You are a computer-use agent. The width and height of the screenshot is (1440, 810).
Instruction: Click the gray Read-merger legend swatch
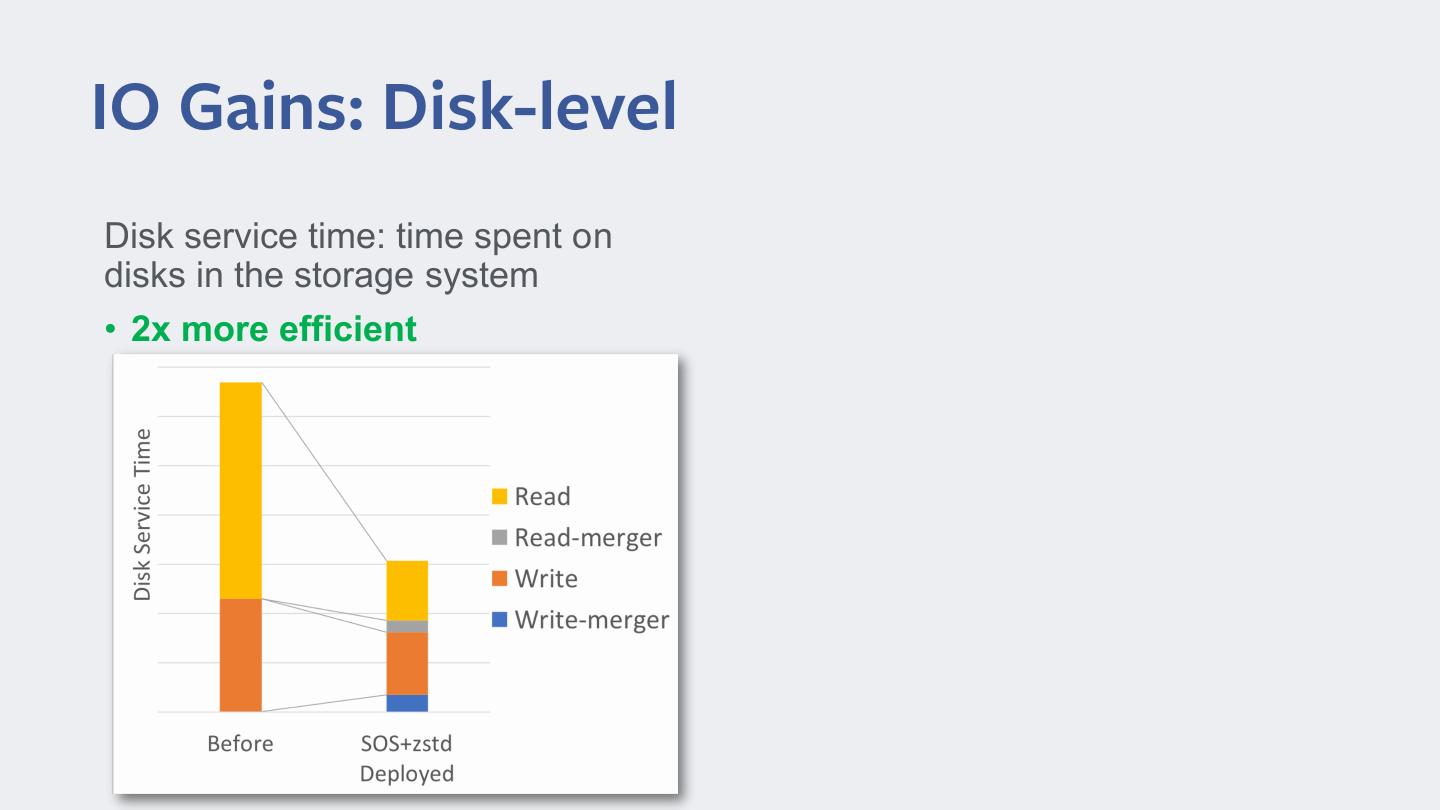[499, 537]
